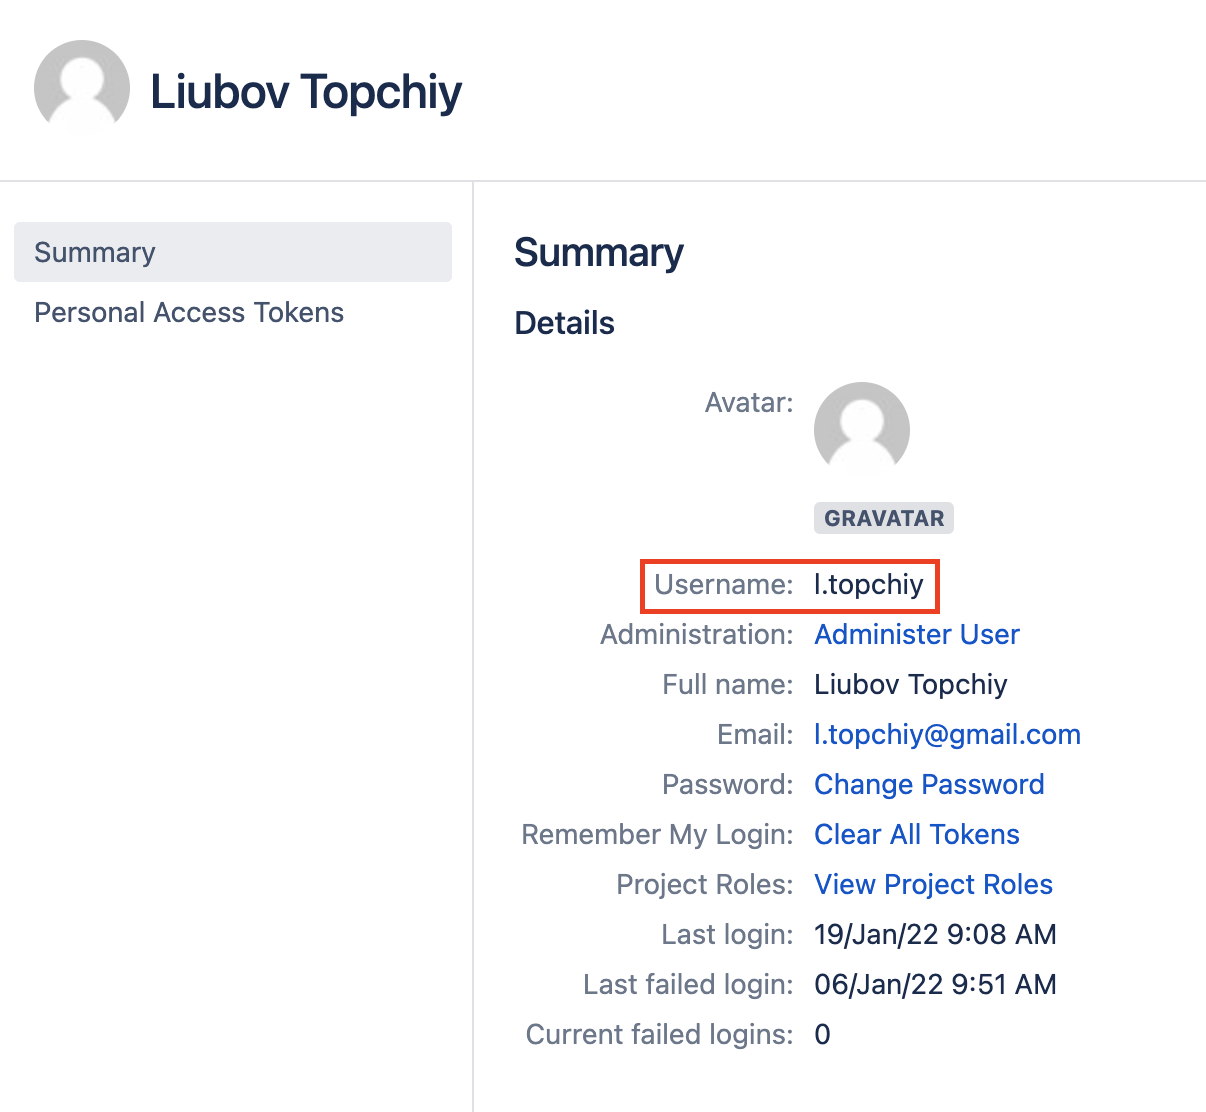1206x1112 pixels.
Task: Click the Change Password link
Action: [929, 784]
